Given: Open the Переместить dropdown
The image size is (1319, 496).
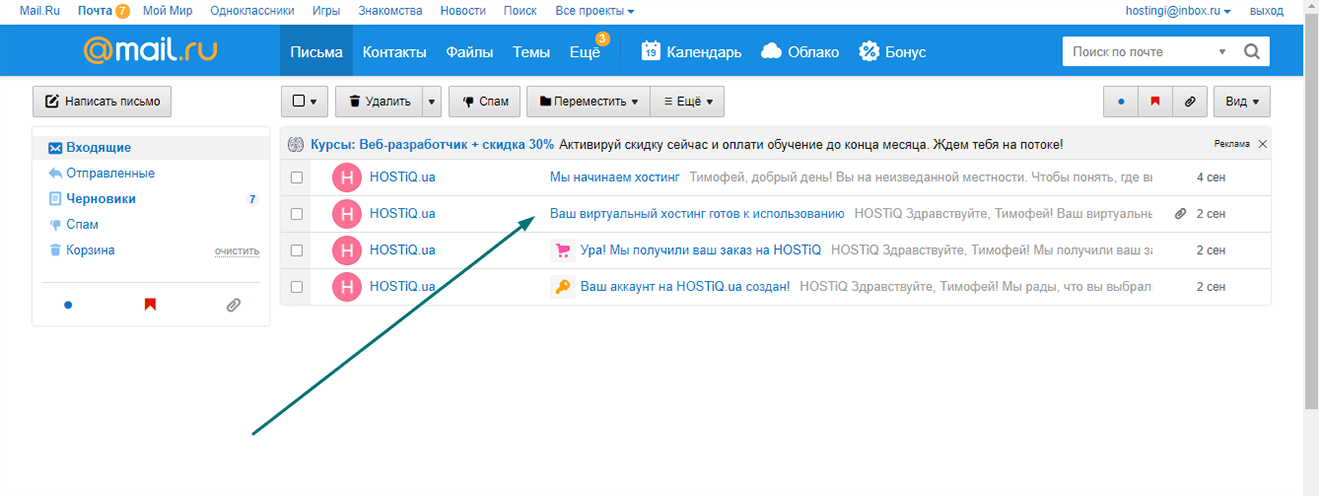Looking at the screenshot, I should tap(589, 101).
